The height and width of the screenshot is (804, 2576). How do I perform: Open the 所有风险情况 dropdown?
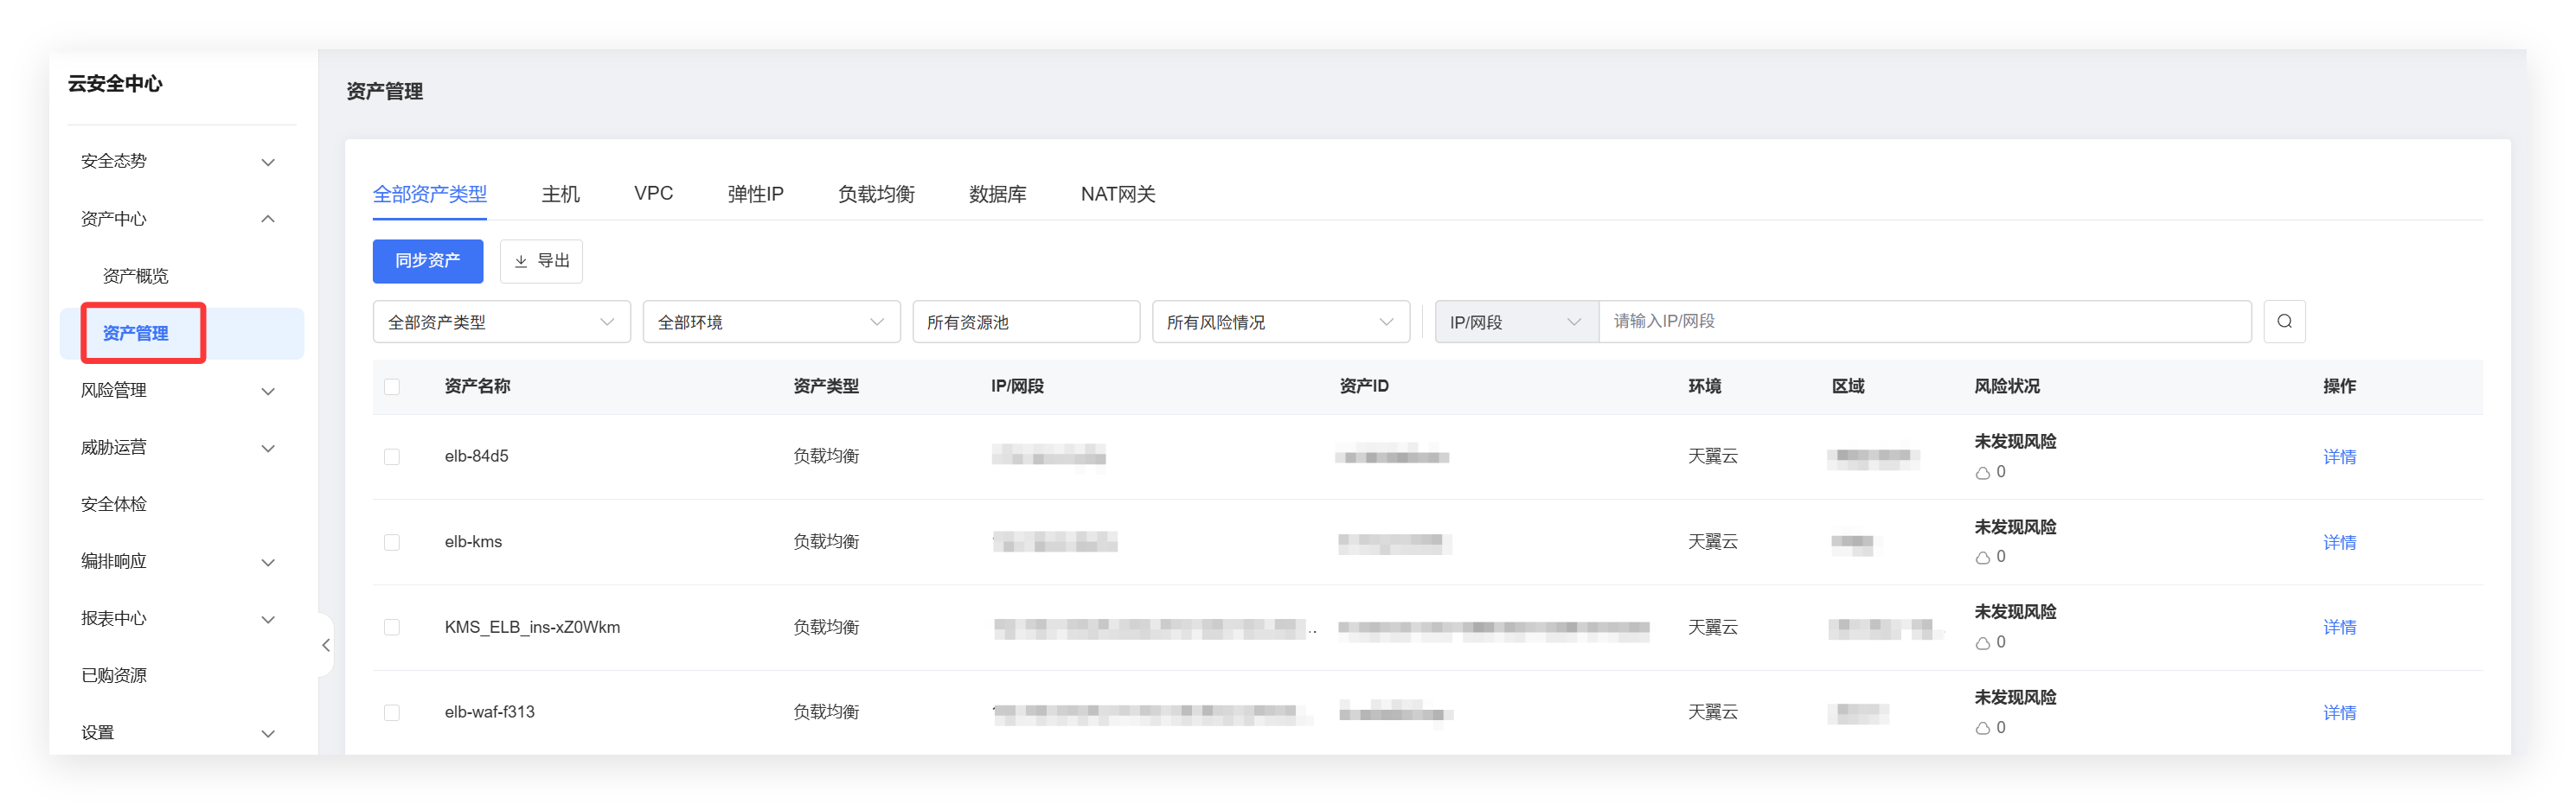(1280, 322)
